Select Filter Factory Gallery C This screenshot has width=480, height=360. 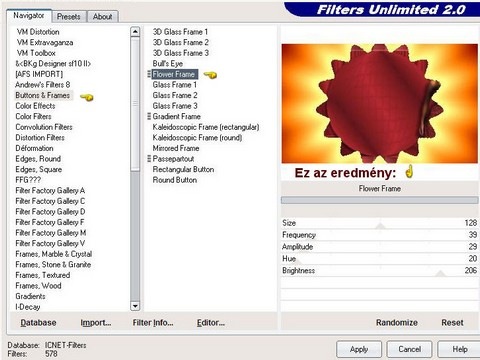[x=50, y=201]
